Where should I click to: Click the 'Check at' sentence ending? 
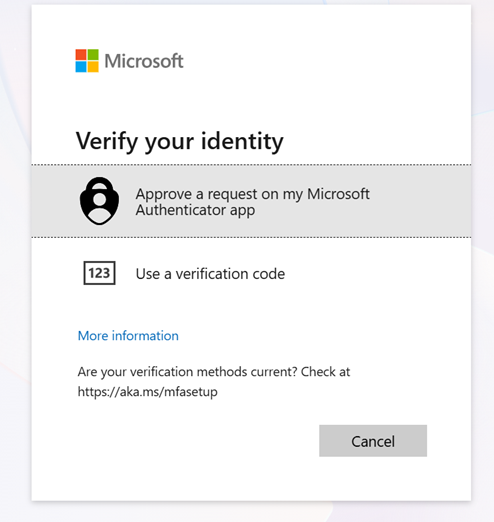tap(325, 372)
